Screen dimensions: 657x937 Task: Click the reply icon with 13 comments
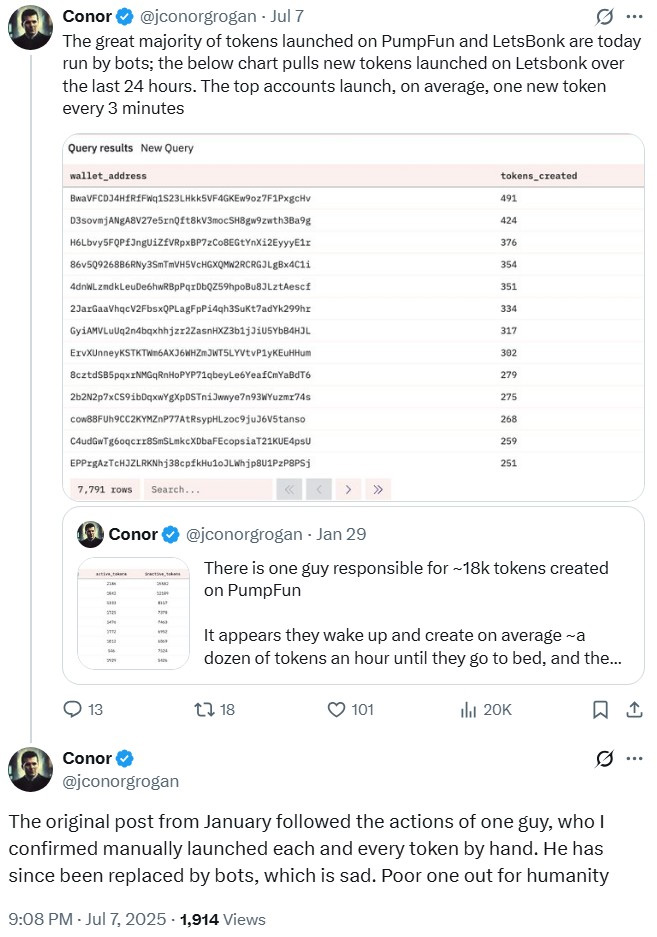(x=72, y=709)
